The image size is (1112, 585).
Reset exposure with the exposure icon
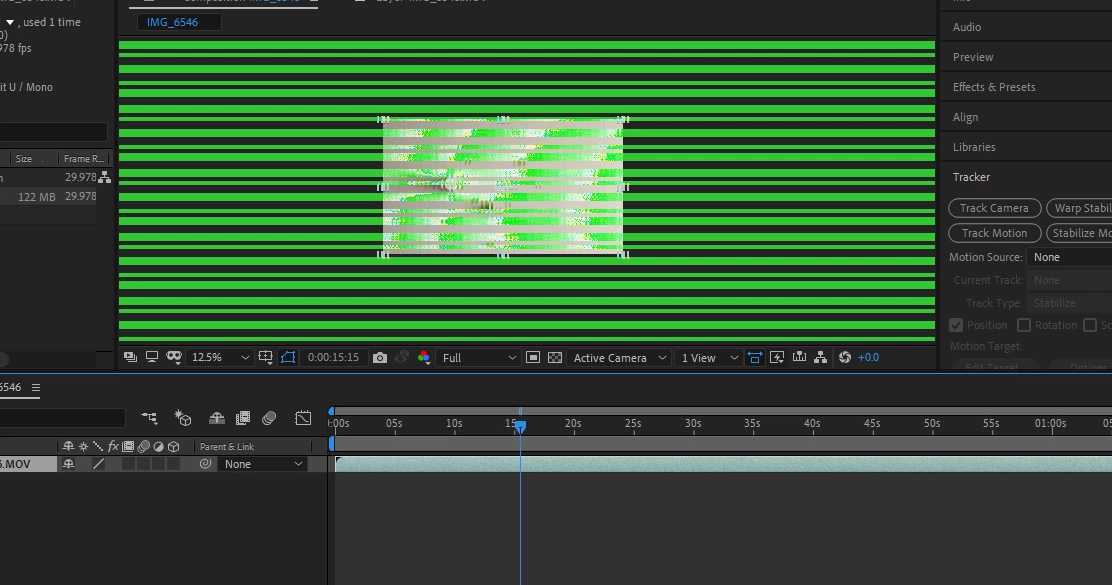[x=845, y=357]
